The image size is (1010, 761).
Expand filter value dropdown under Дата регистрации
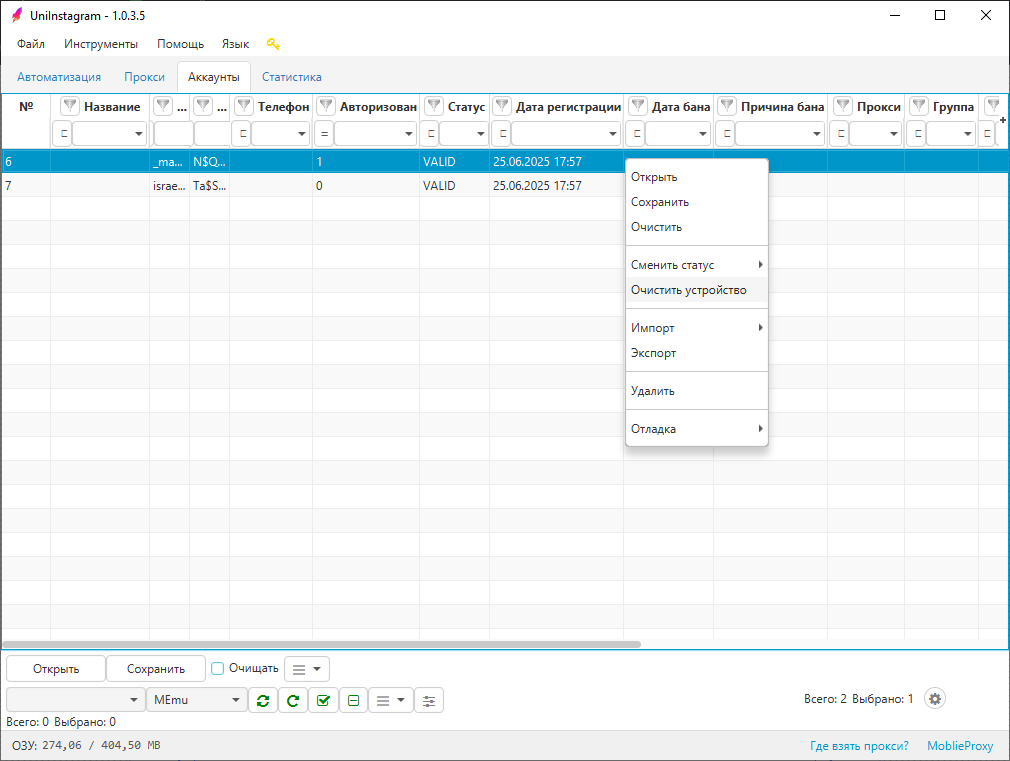tap(613, 134)
